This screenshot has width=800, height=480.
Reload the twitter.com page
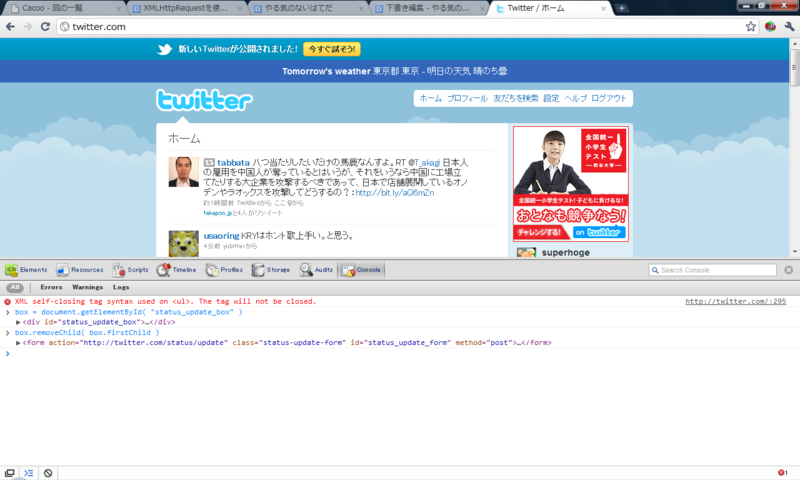[45, 27]
